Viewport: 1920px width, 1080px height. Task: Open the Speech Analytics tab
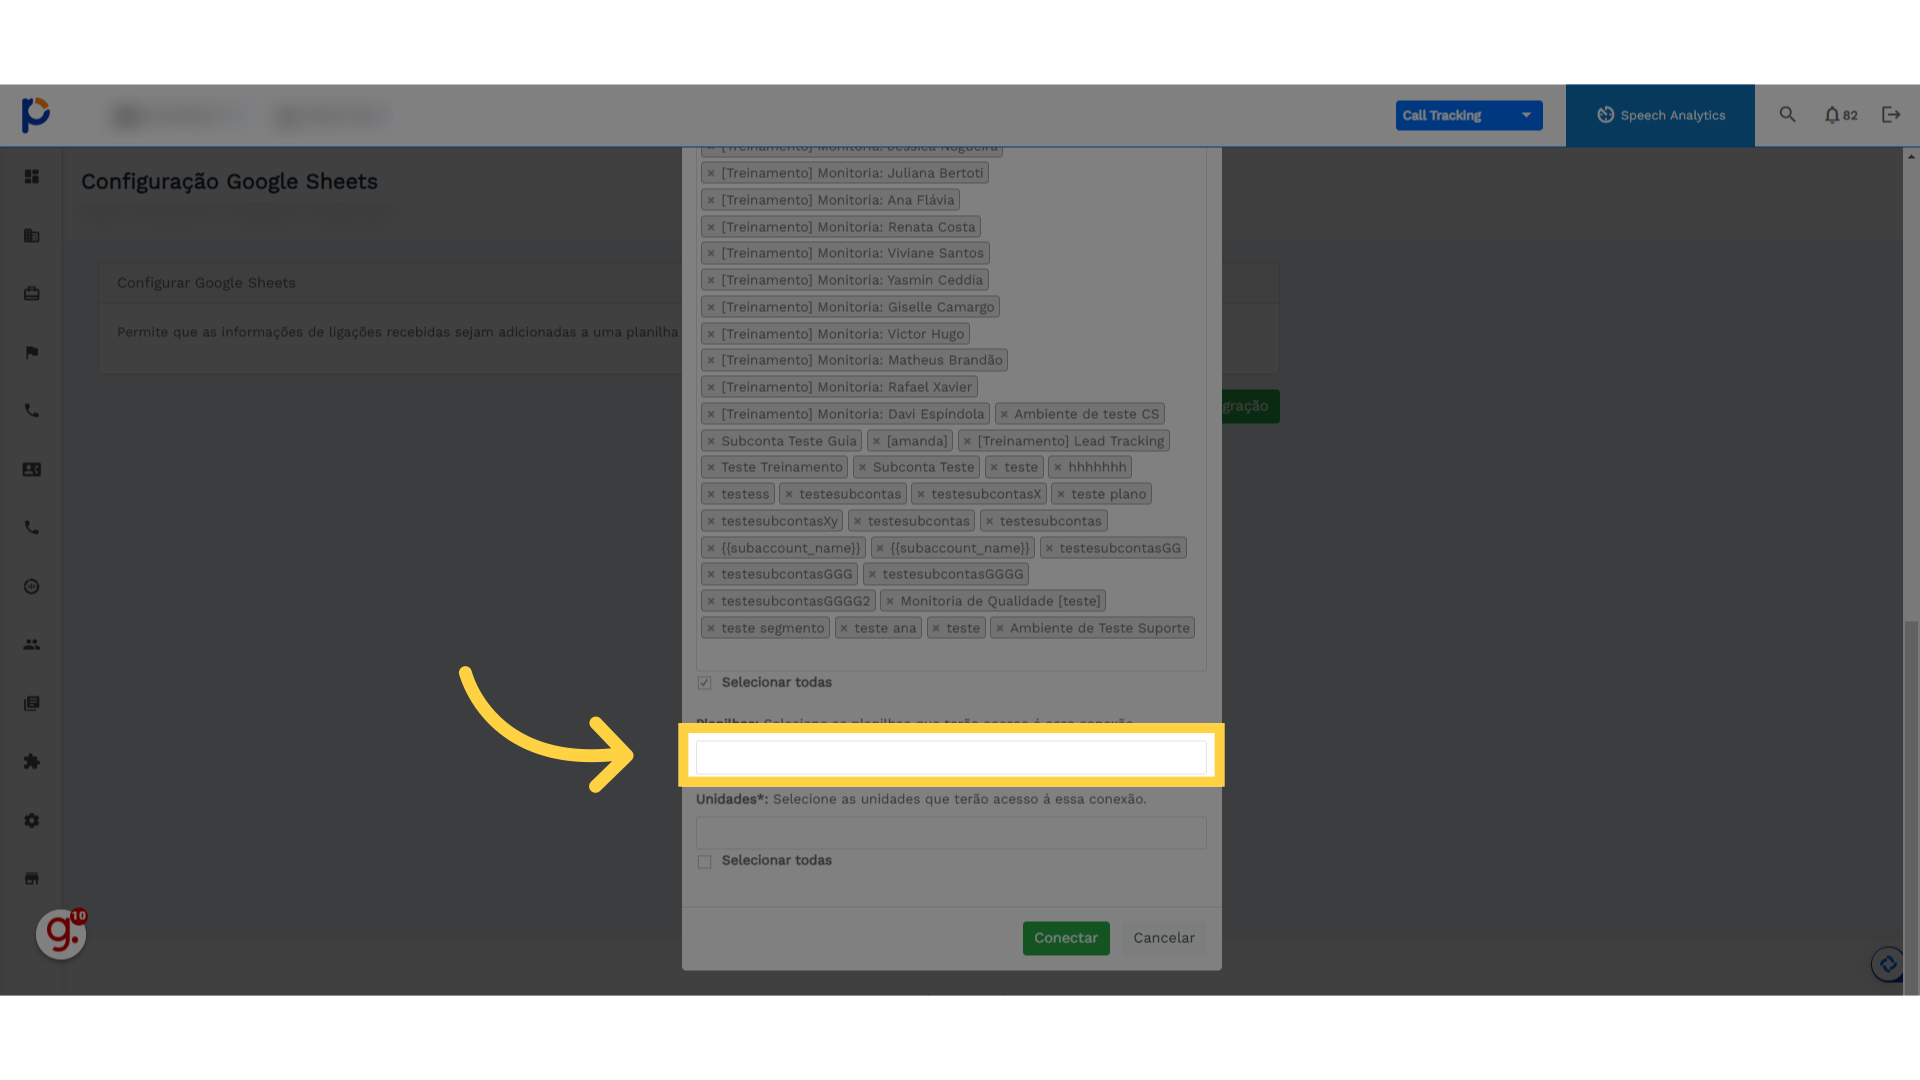point(1660,115)
